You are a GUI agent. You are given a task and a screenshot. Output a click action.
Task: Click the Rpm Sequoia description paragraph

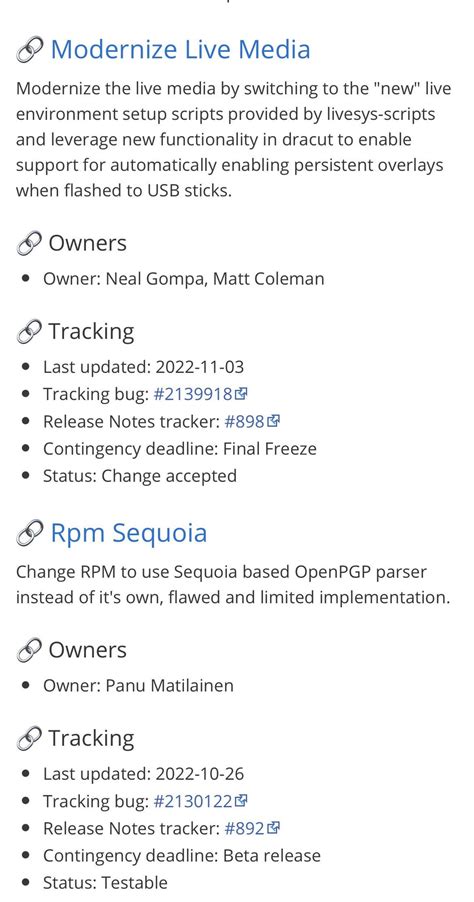[232, 584]
